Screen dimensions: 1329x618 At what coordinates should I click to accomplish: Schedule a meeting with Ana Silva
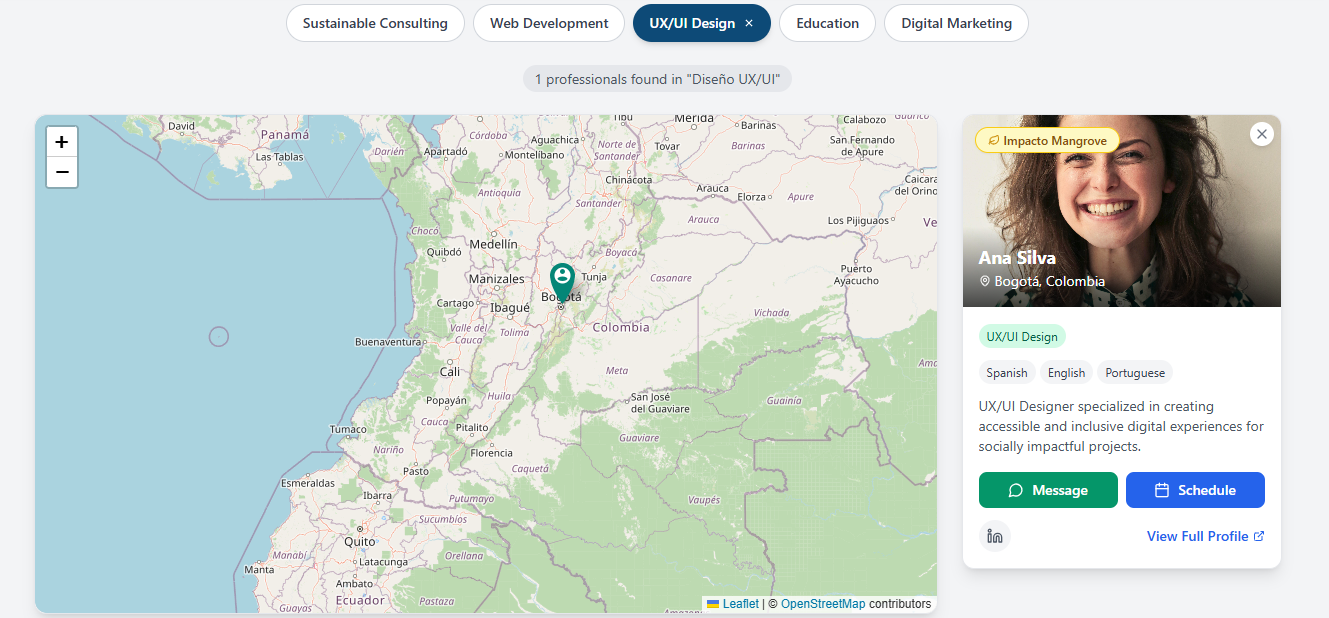pos(1195,490)
